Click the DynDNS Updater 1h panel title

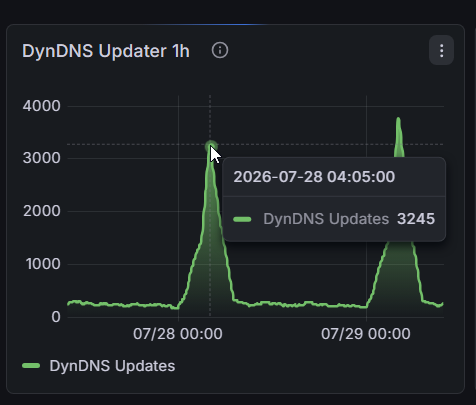[x=106, y=51]
